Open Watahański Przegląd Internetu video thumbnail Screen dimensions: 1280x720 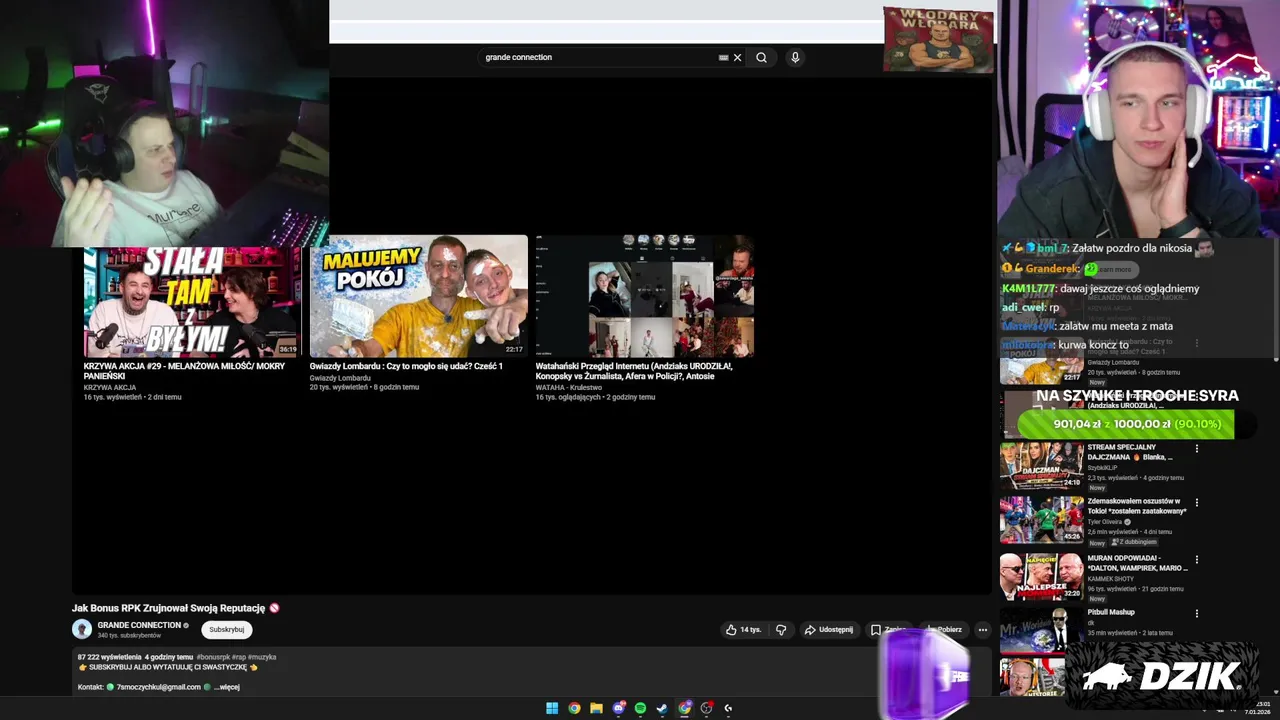coord(644,296)
